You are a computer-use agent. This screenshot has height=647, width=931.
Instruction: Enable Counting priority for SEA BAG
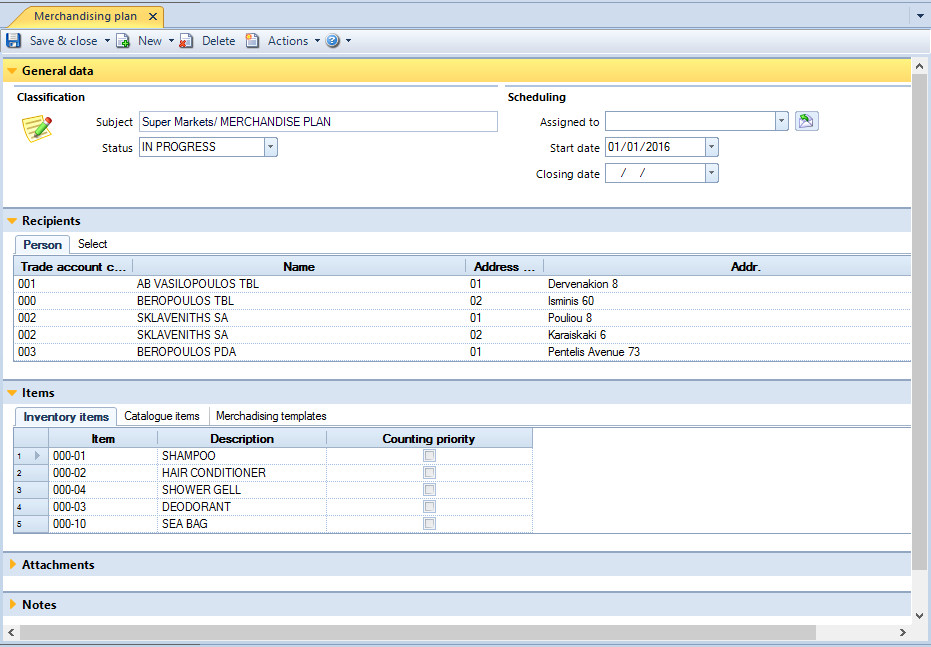point(429,524)
